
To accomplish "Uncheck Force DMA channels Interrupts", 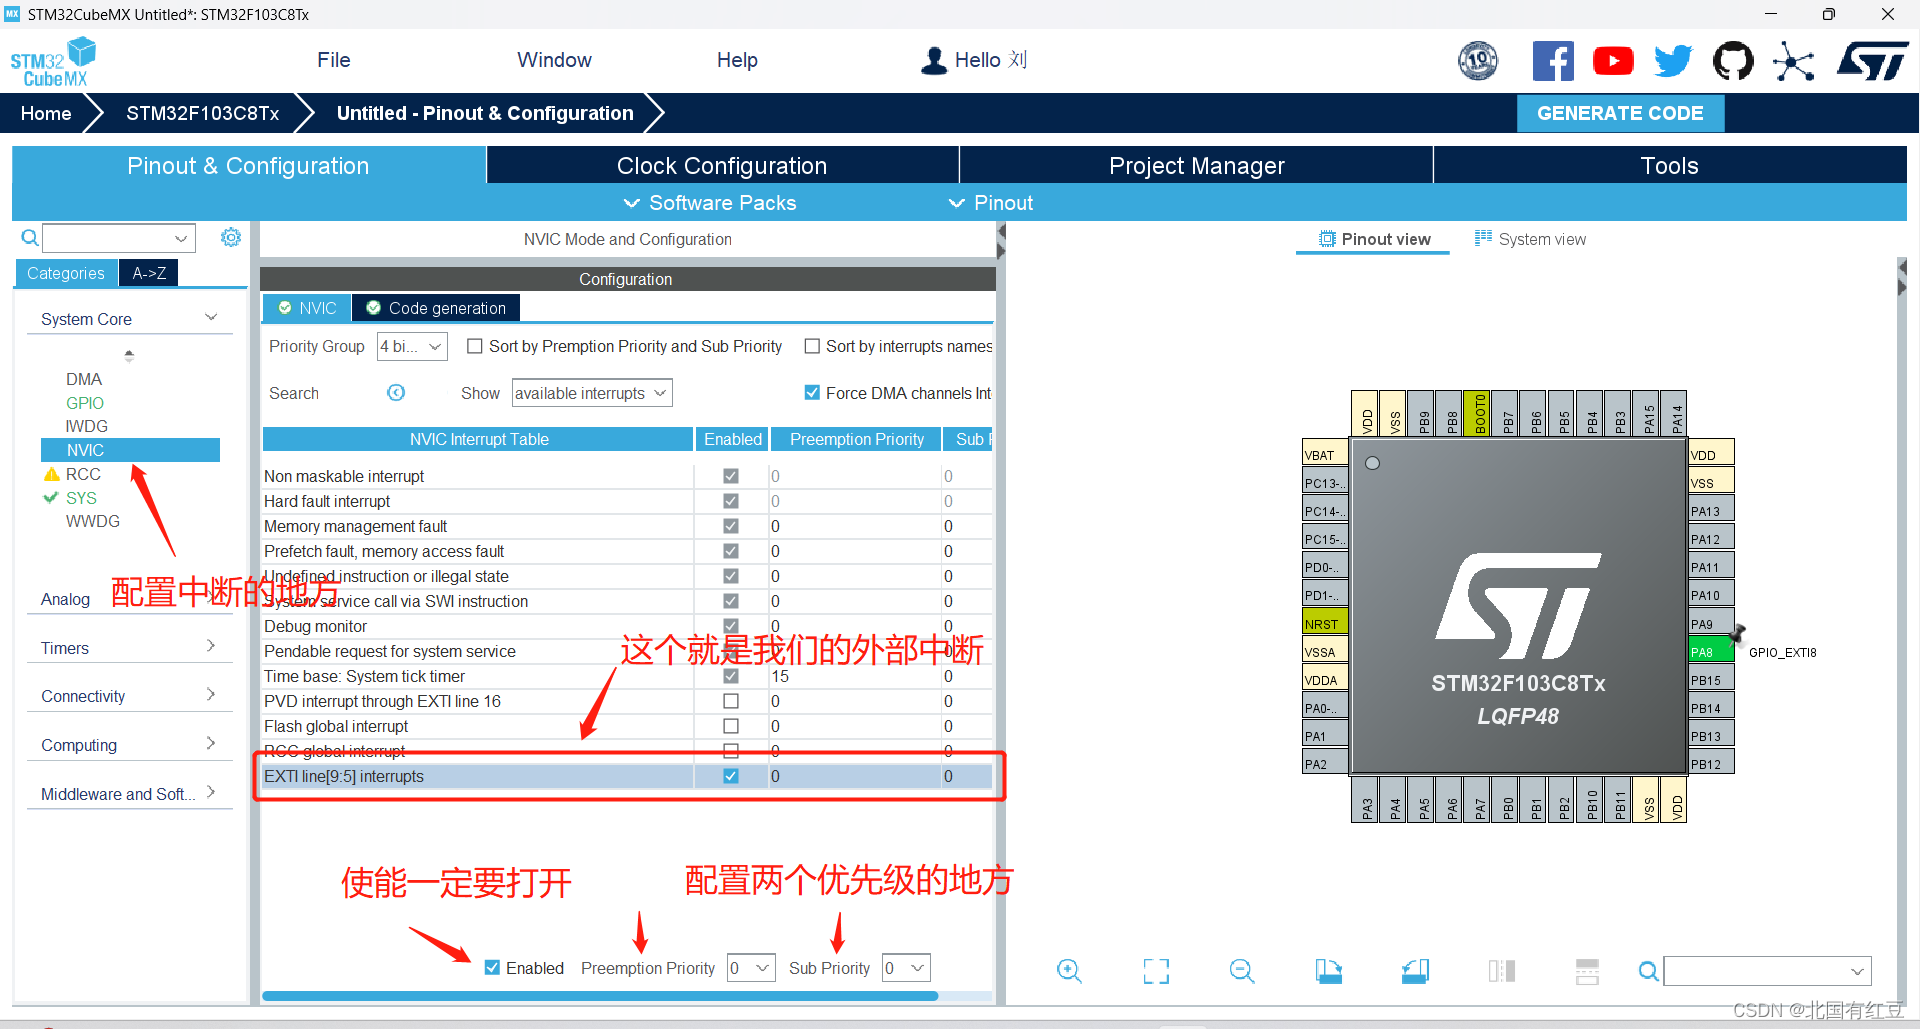I will (x=812, y=393).
